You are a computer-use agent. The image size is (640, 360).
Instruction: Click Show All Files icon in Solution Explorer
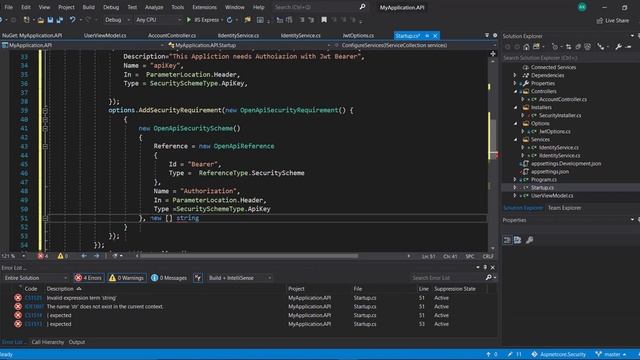point(587,47)
